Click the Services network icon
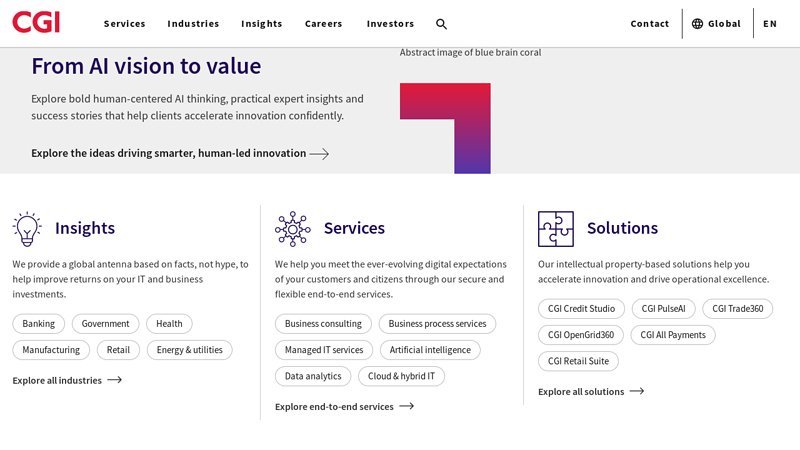Viewport: 800px width, 450px height. pyautogui.click(x=292, y=229)
